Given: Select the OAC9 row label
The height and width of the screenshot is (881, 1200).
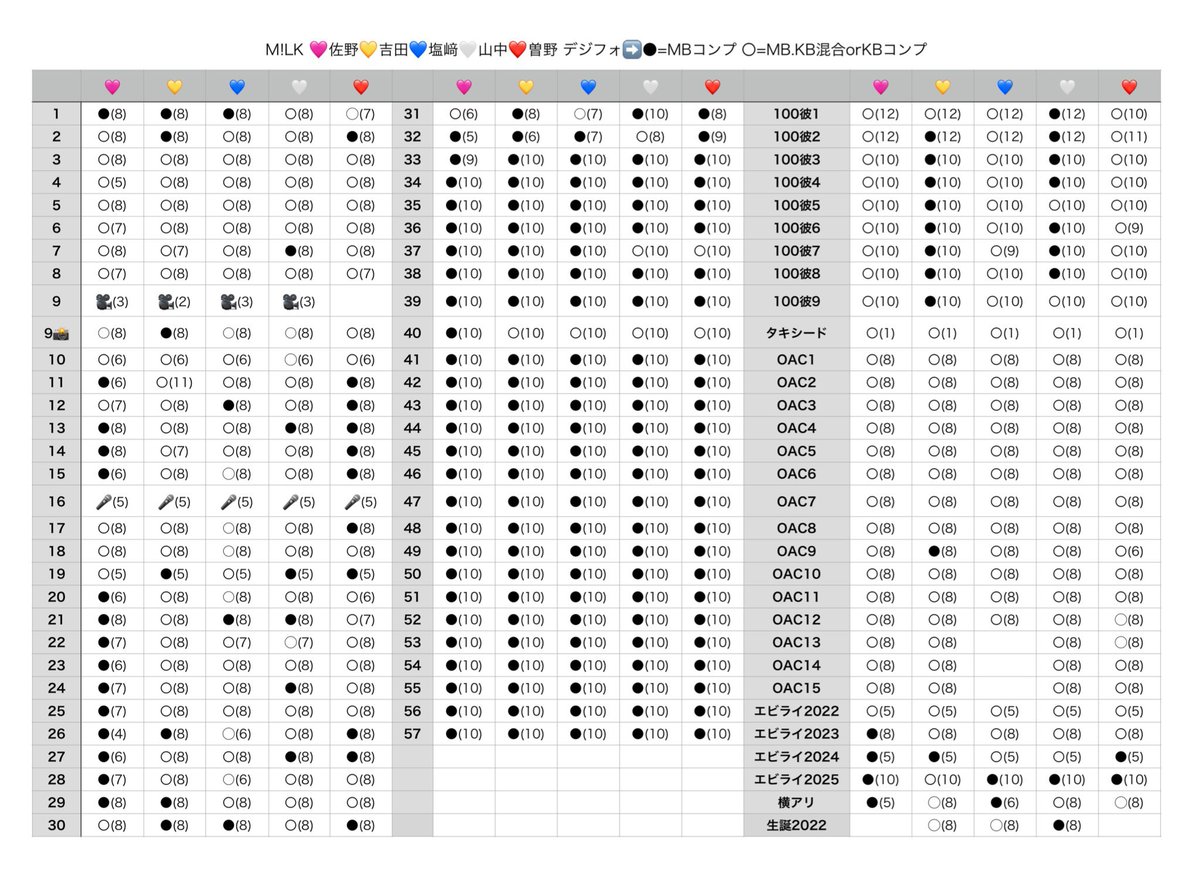Looking at the screenshot, I should point(797,550).
